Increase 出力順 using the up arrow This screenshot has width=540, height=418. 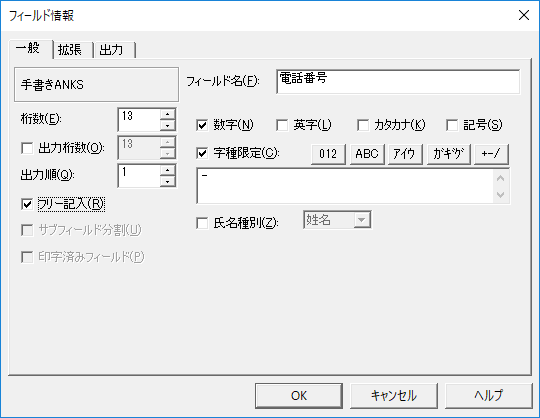[167, 170]
